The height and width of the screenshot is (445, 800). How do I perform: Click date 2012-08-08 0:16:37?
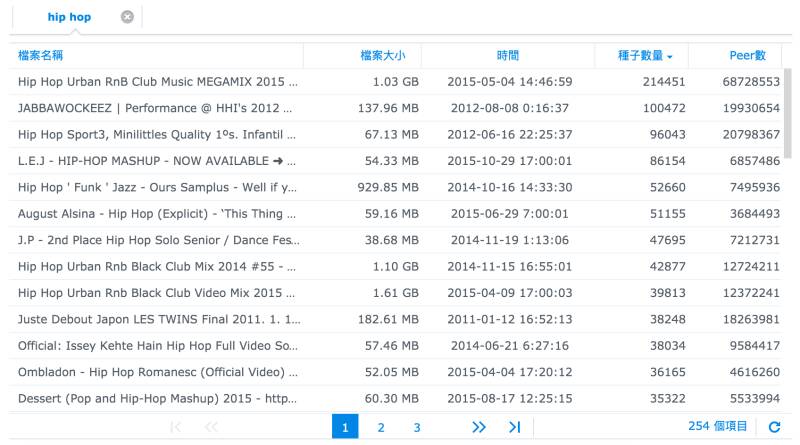[x=510, y=108]
